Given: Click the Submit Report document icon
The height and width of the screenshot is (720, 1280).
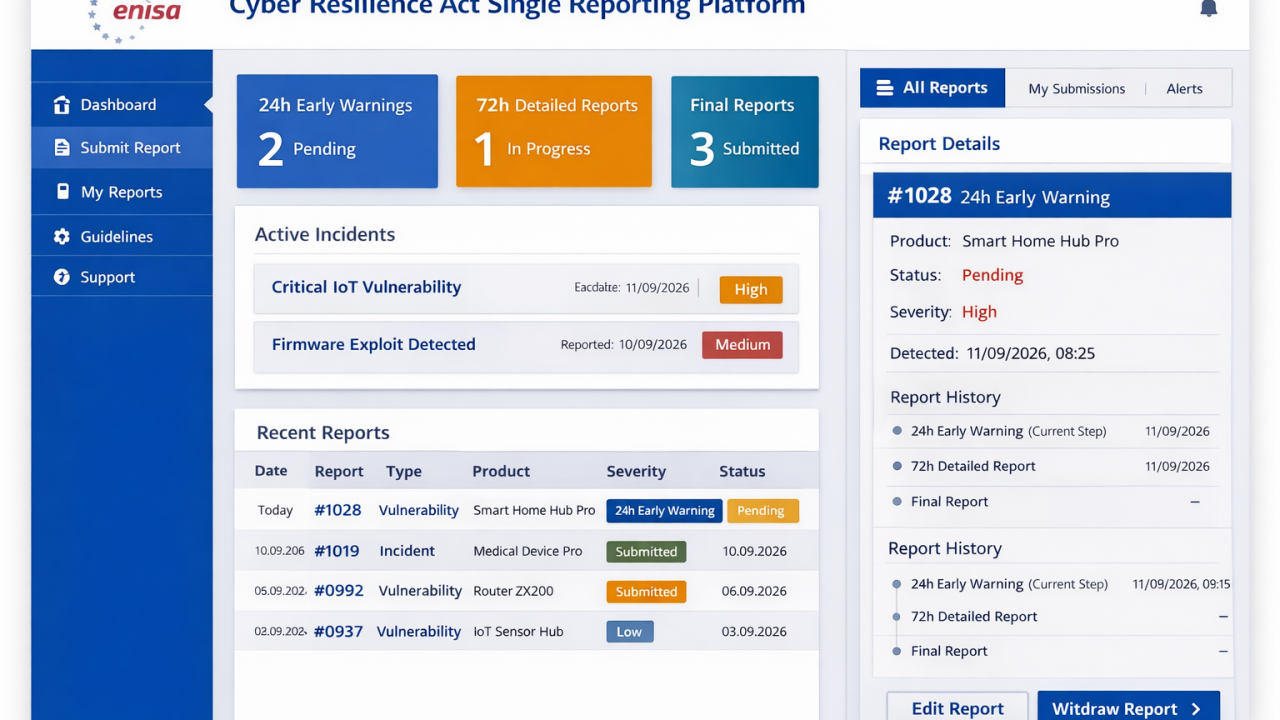Looking at the screenshot, I should coord(62,148).
